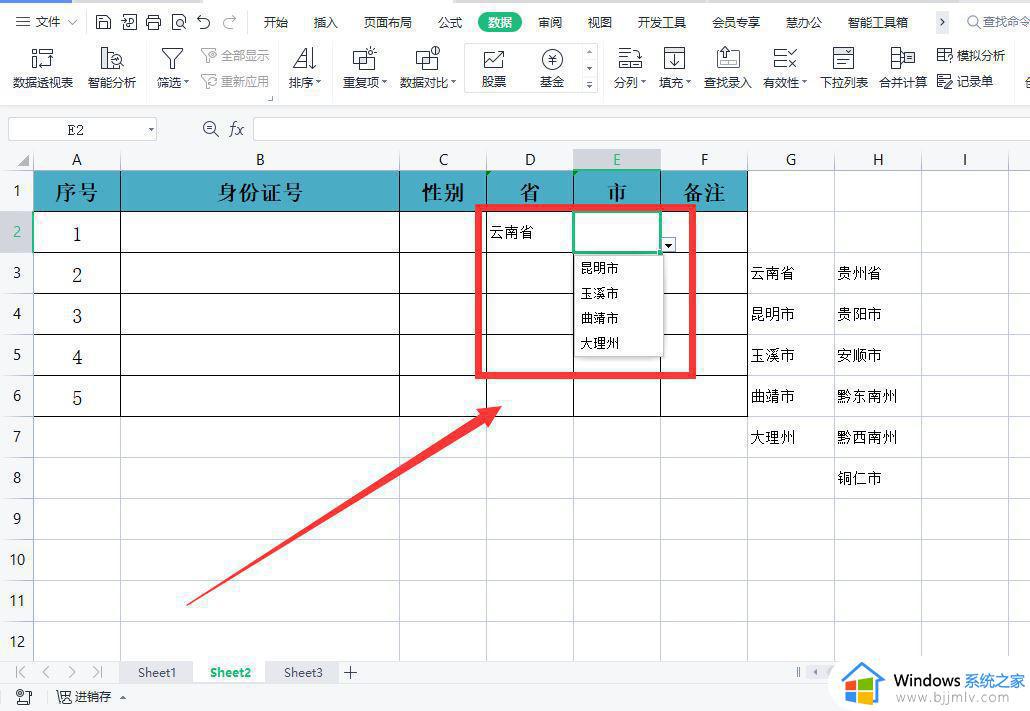Open the 模拟分析 what-if analysis tool
The width and height of the screenshot is (1030, 711).
pyautogui.click(x=971, y=55)
